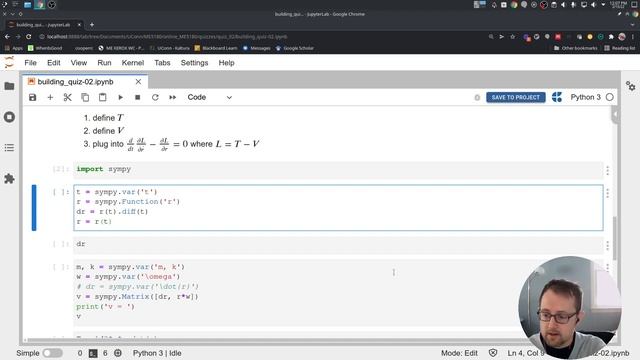640x360 pixels.
Task: Paste cell from clipboard
Action: point(102,98)
